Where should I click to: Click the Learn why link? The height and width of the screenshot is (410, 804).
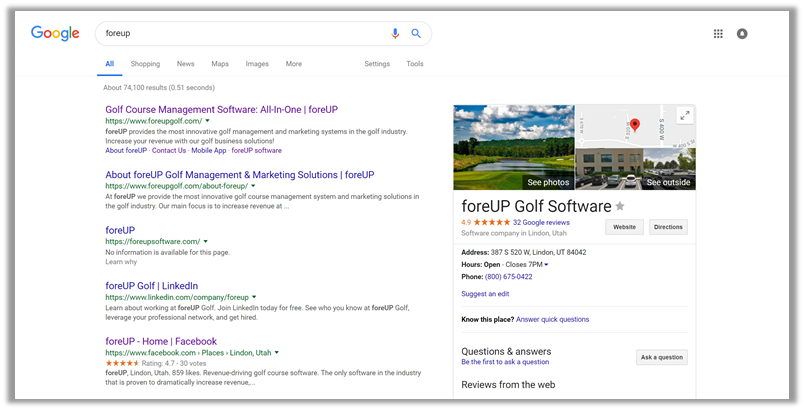[121, 262]
